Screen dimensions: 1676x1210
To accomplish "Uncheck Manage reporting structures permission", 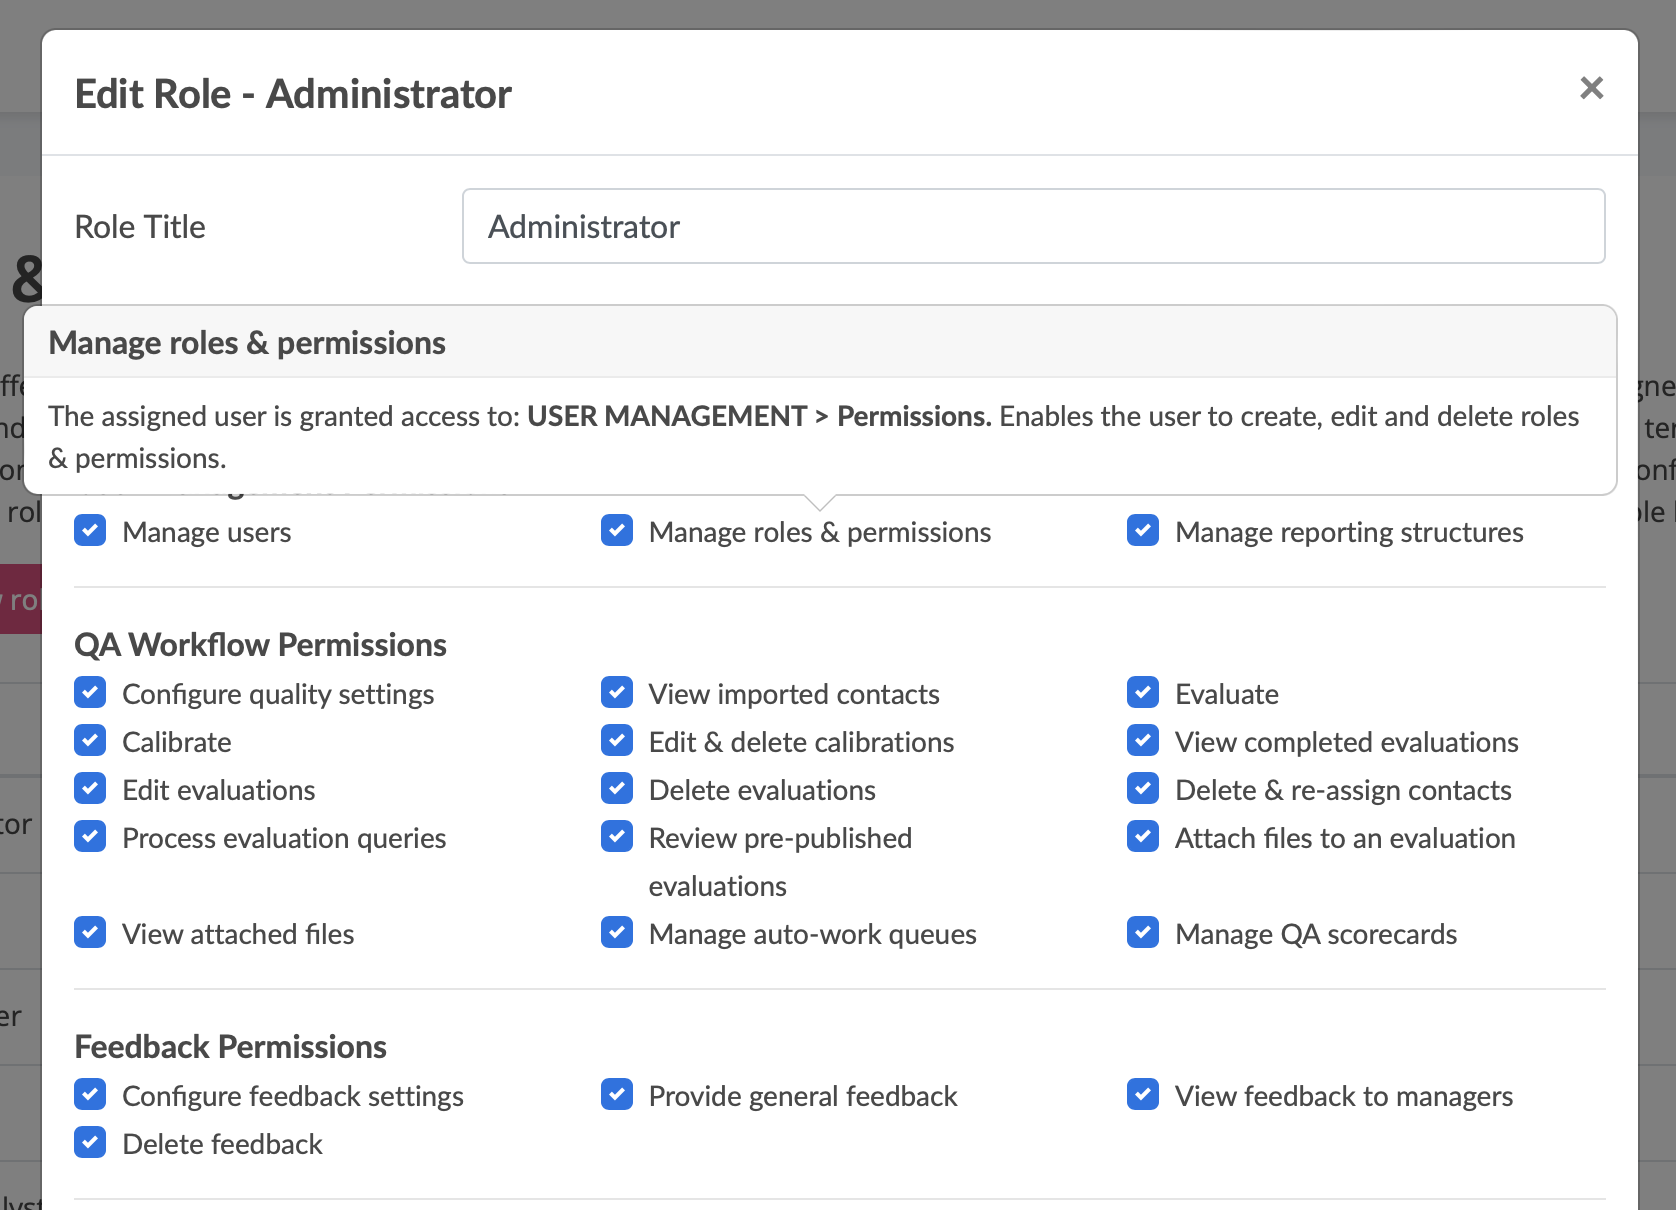I will tap(1143, 531).
